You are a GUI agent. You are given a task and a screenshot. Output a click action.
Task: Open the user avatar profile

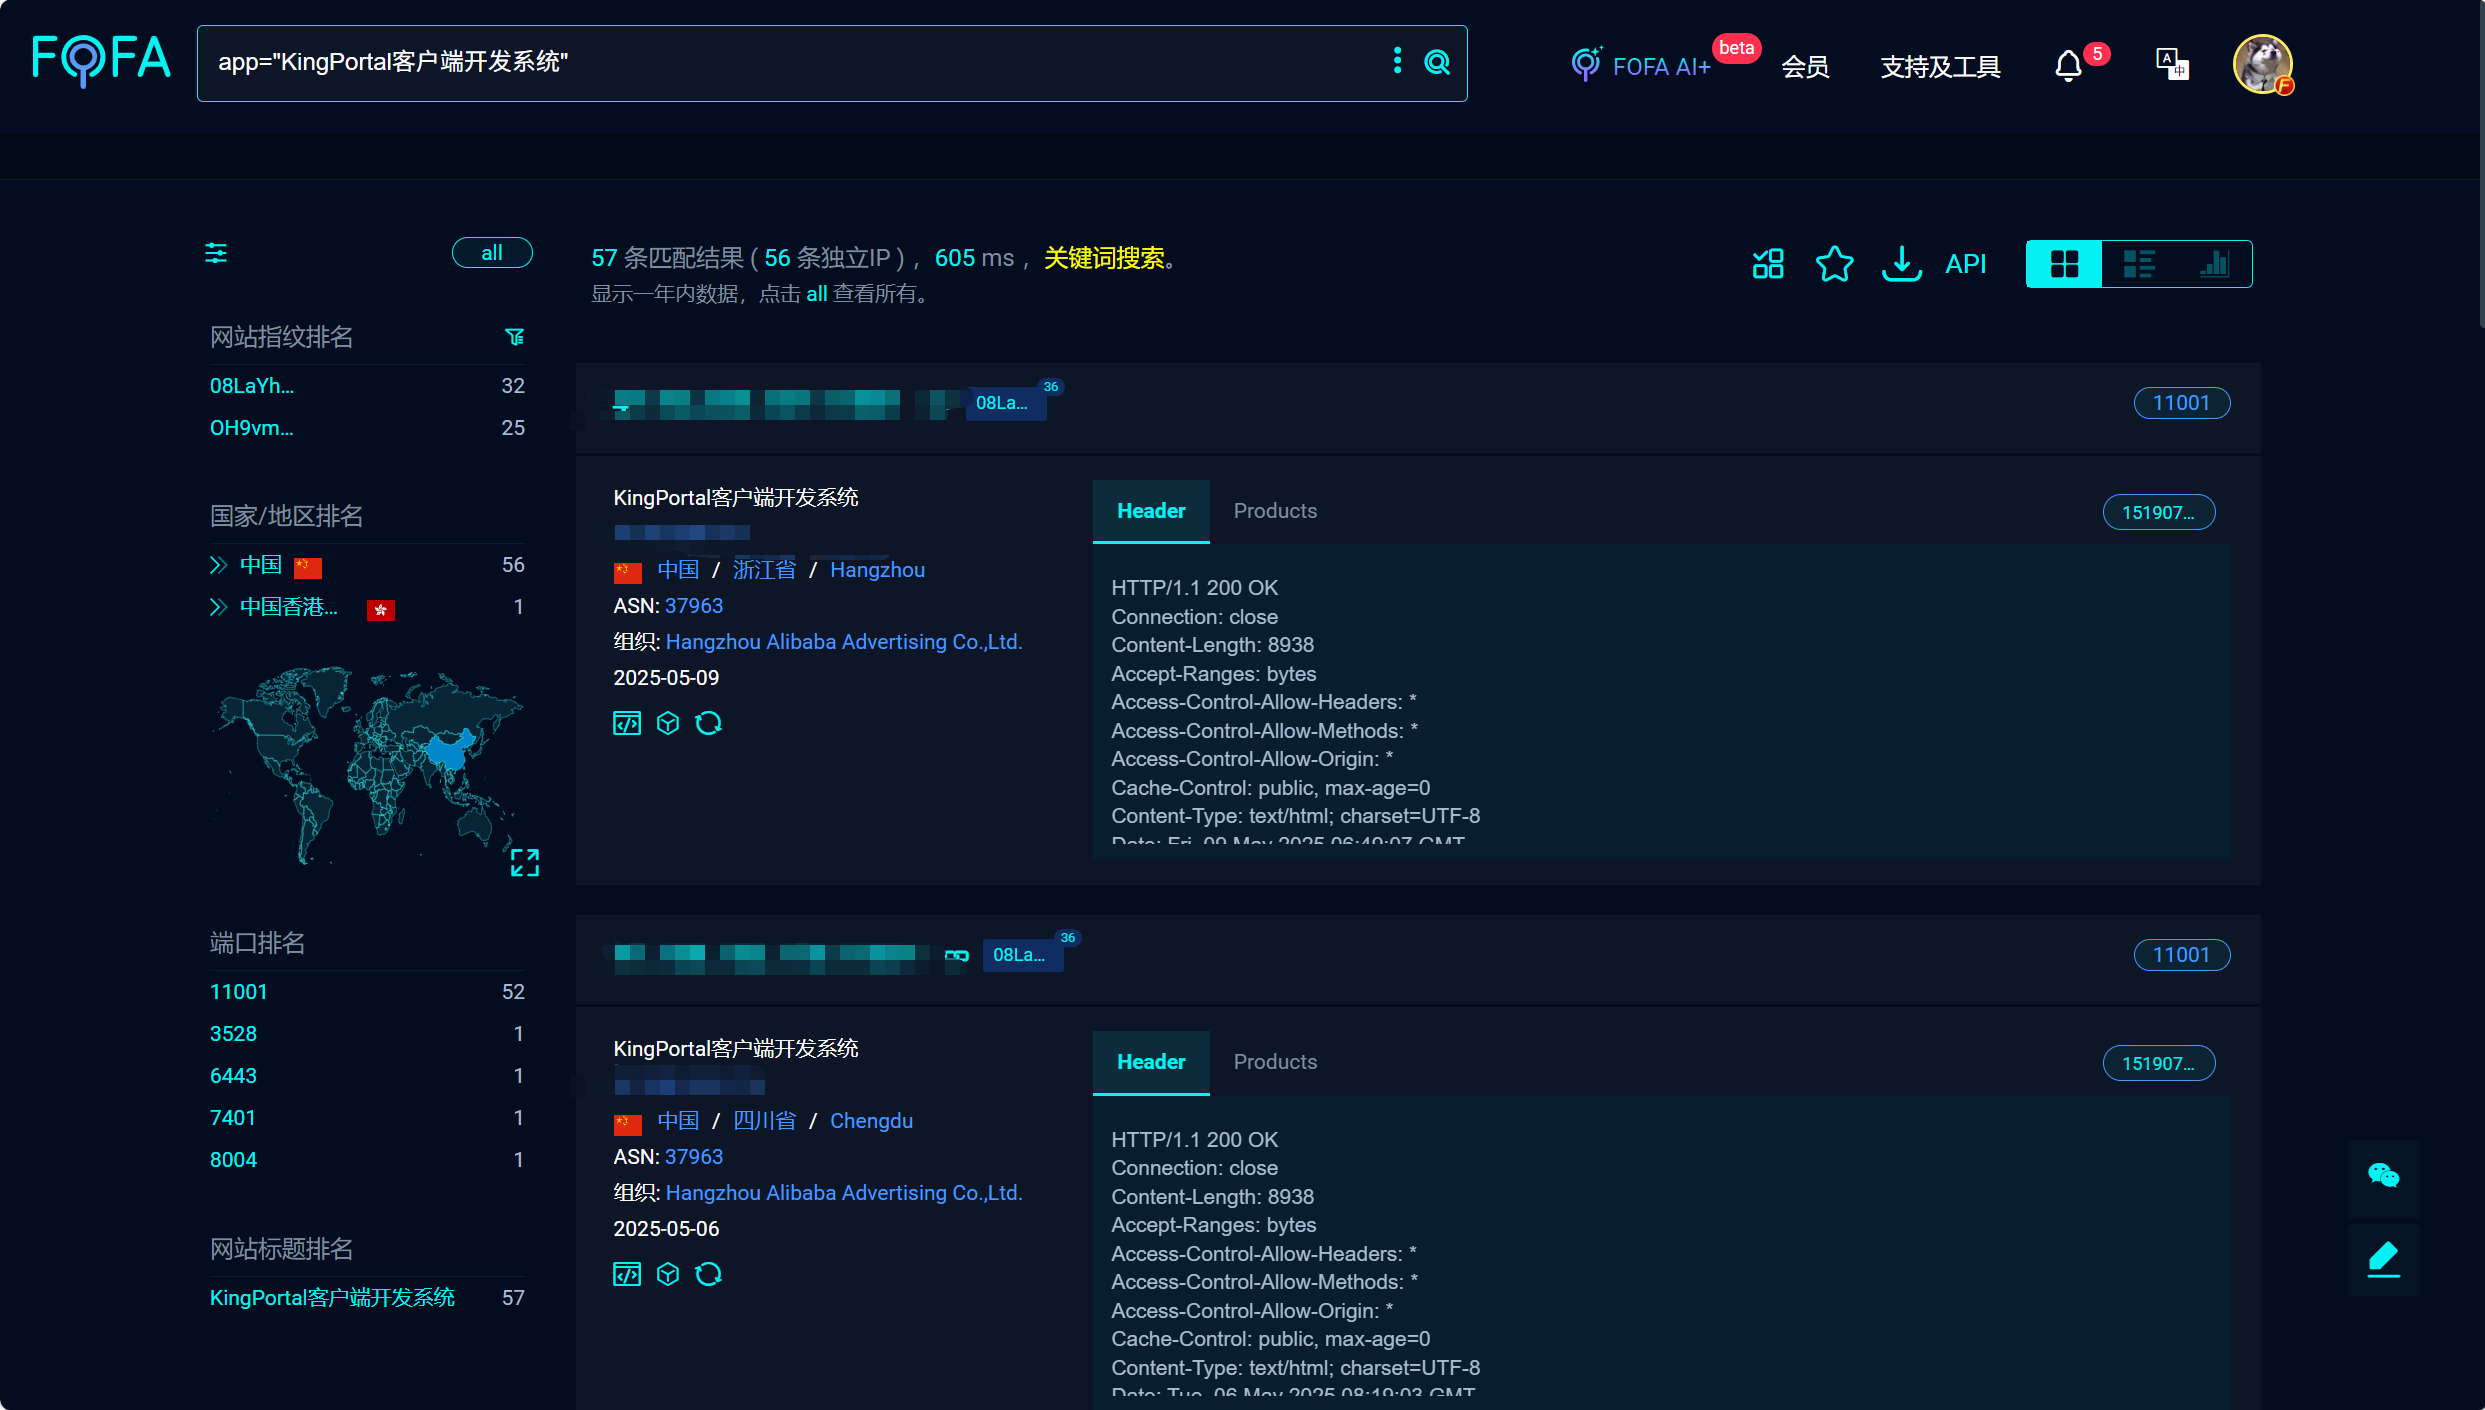[2262, 65]
